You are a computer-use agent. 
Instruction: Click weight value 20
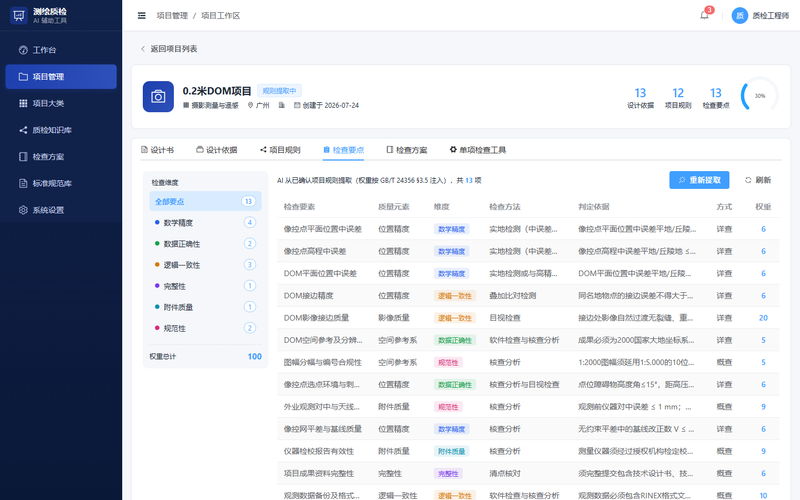pyautogui.click(x=763, y=318)
